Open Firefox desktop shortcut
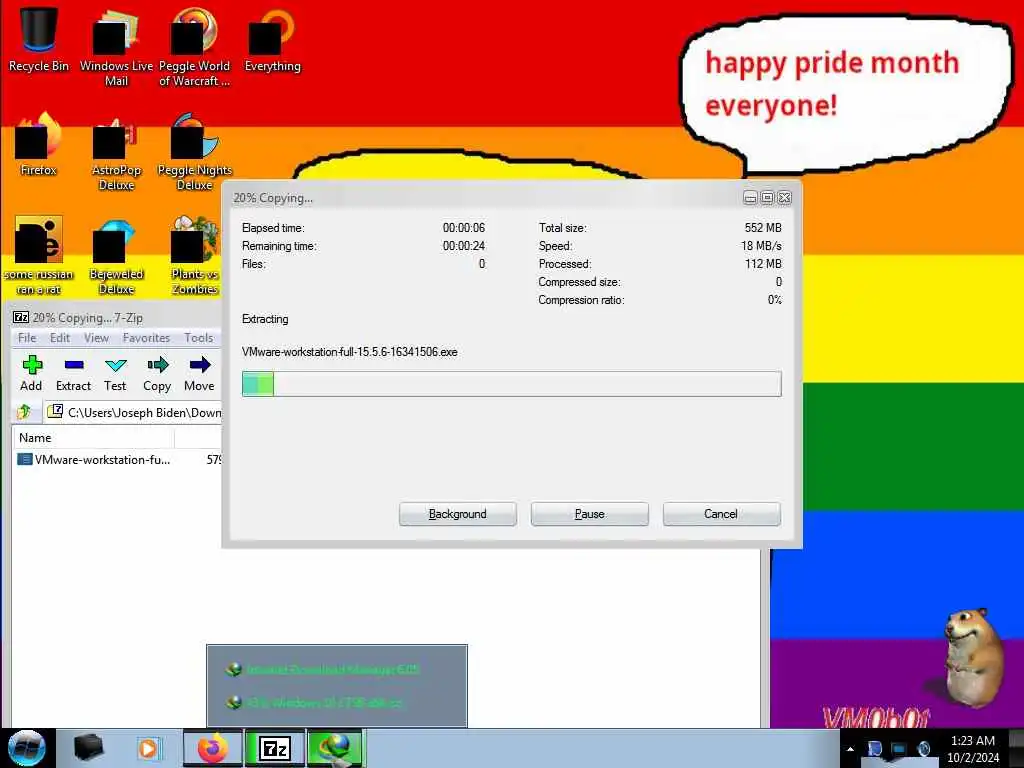 tap(39, 142)
